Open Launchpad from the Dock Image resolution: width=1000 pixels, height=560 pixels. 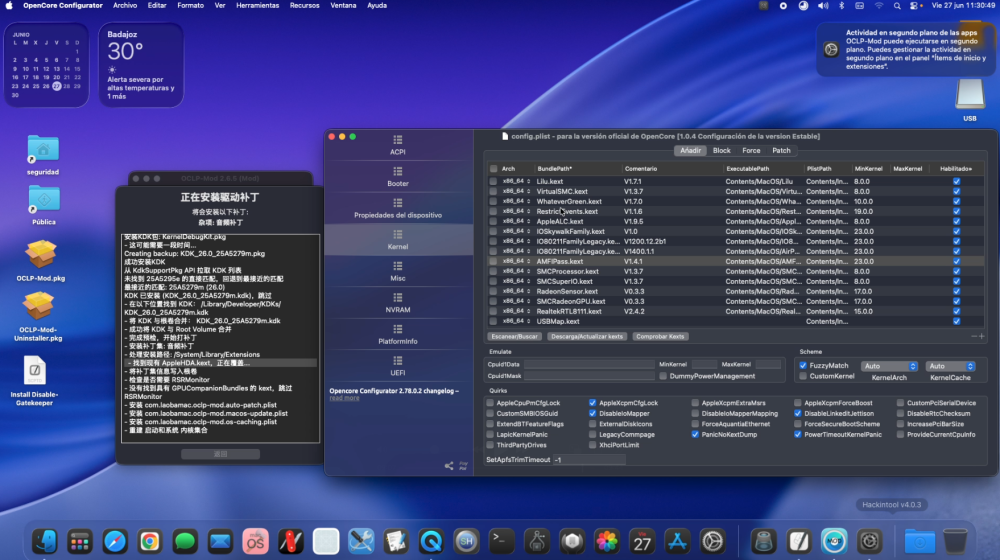pos(80,542)
